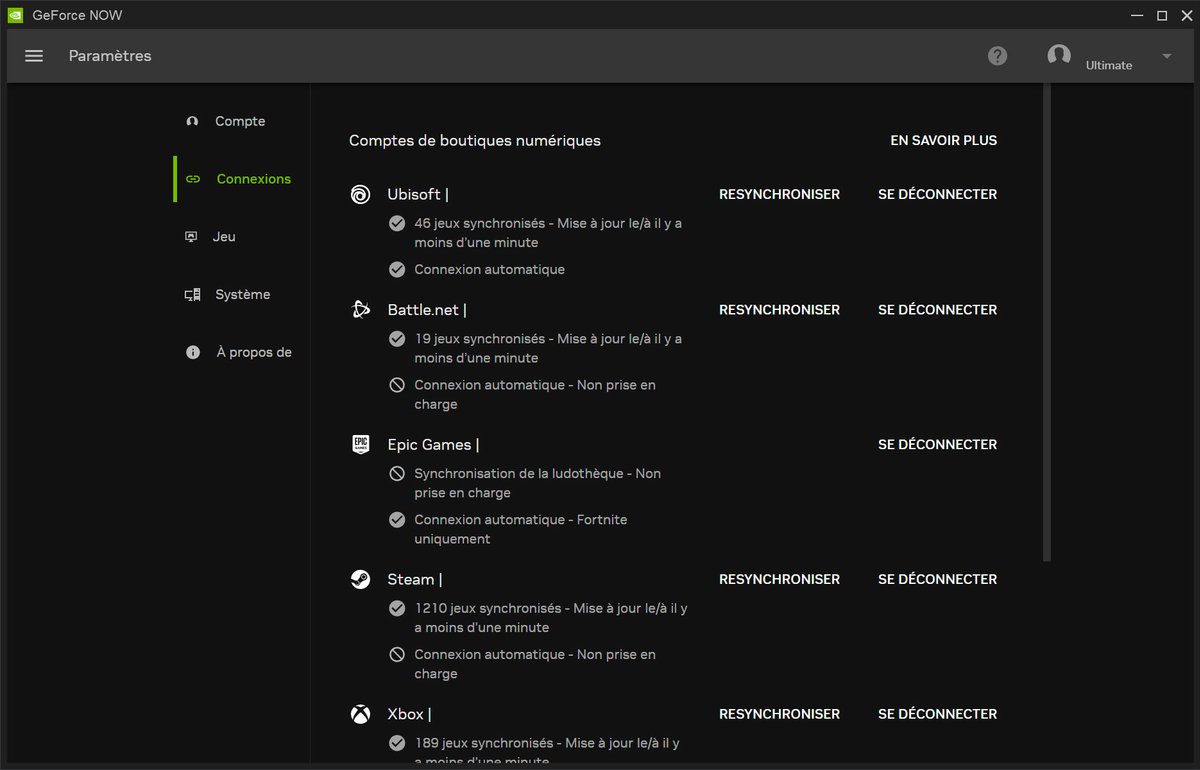This screenshot has height=770, width=1200.
Task: Click the Xbox store icon
Action: point(360,714)
